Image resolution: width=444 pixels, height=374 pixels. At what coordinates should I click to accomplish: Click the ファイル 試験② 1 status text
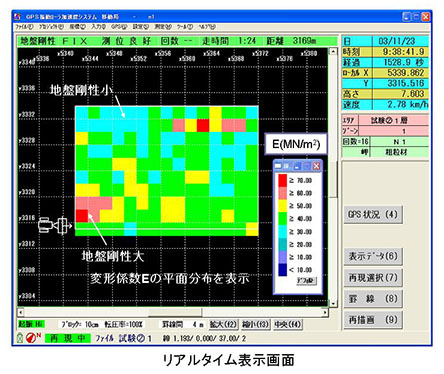click(123, 338)
